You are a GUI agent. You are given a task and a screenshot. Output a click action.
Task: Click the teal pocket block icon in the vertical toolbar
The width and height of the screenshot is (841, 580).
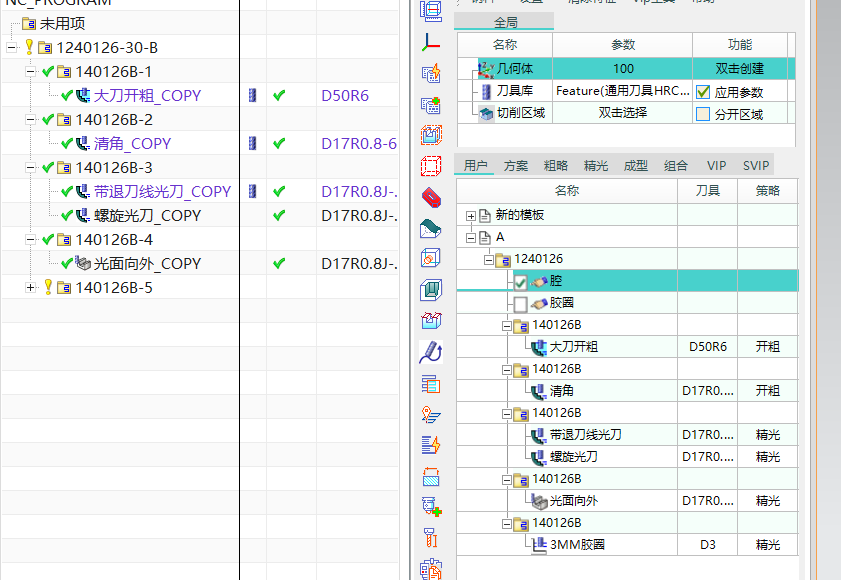click(x=431, y=290)
